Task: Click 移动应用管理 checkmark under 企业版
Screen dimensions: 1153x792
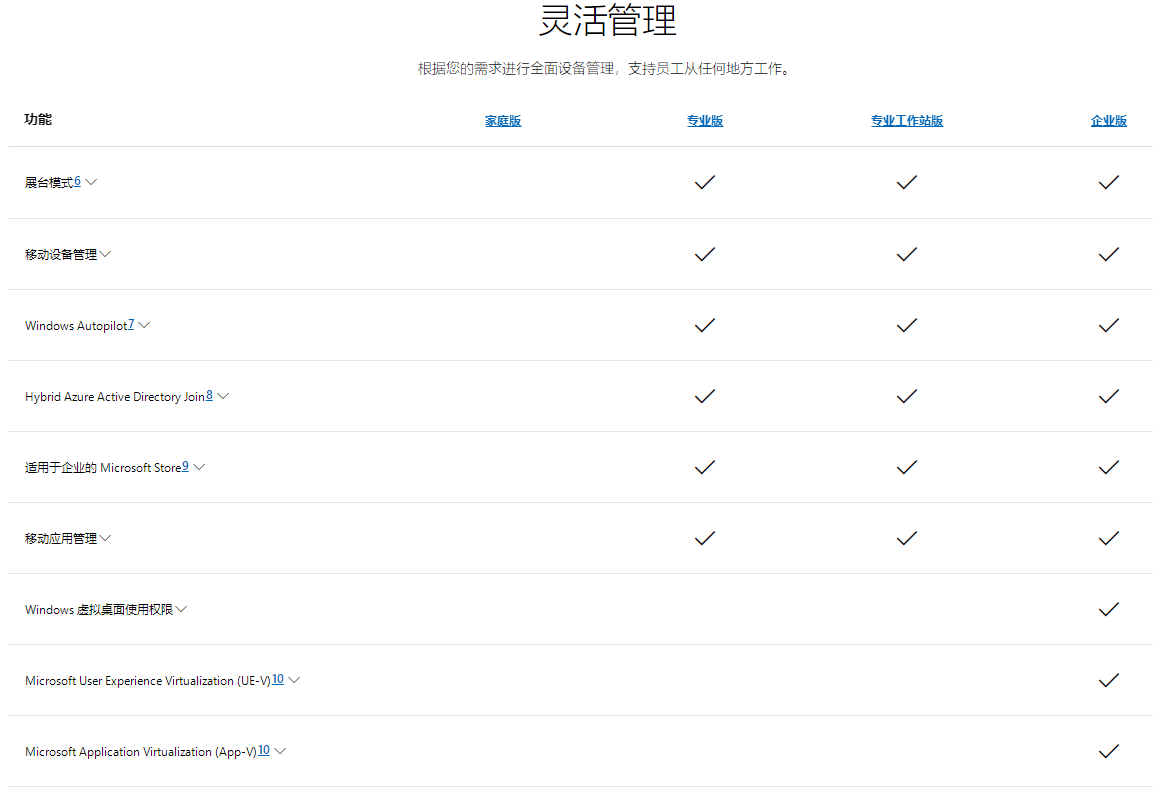Action: tap(1109, 538)
